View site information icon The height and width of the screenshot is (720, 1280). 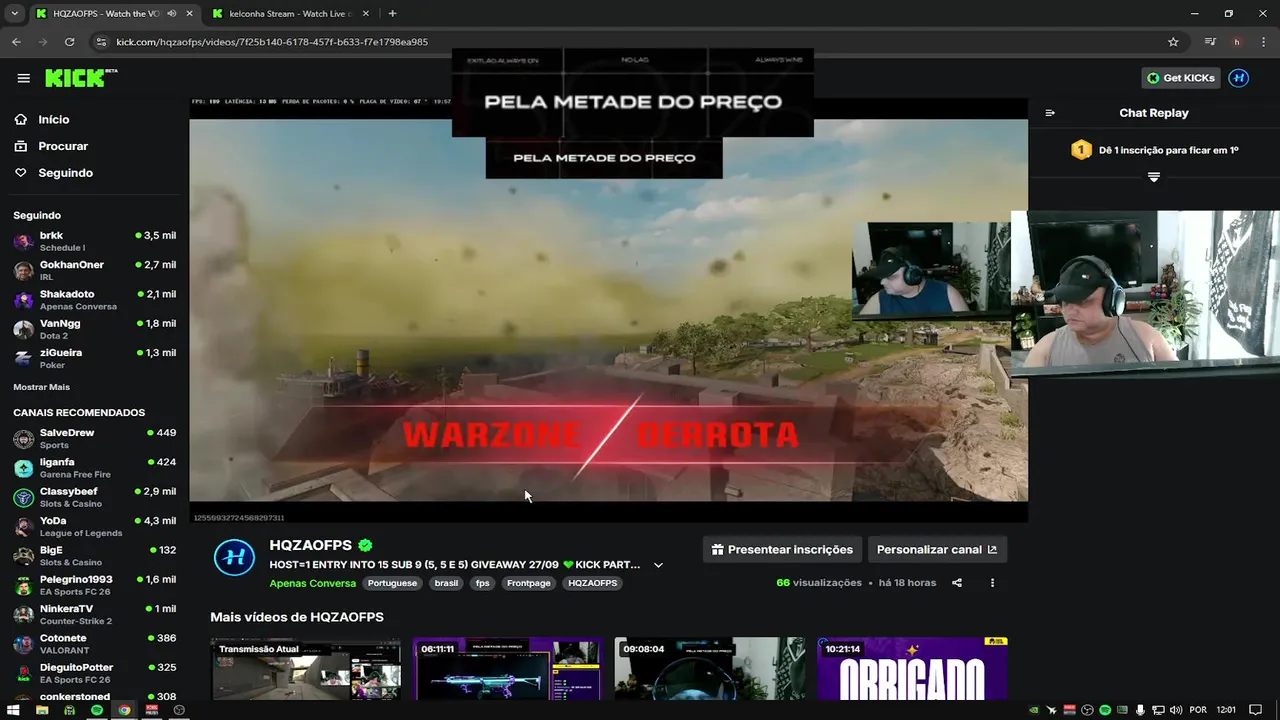101,42
